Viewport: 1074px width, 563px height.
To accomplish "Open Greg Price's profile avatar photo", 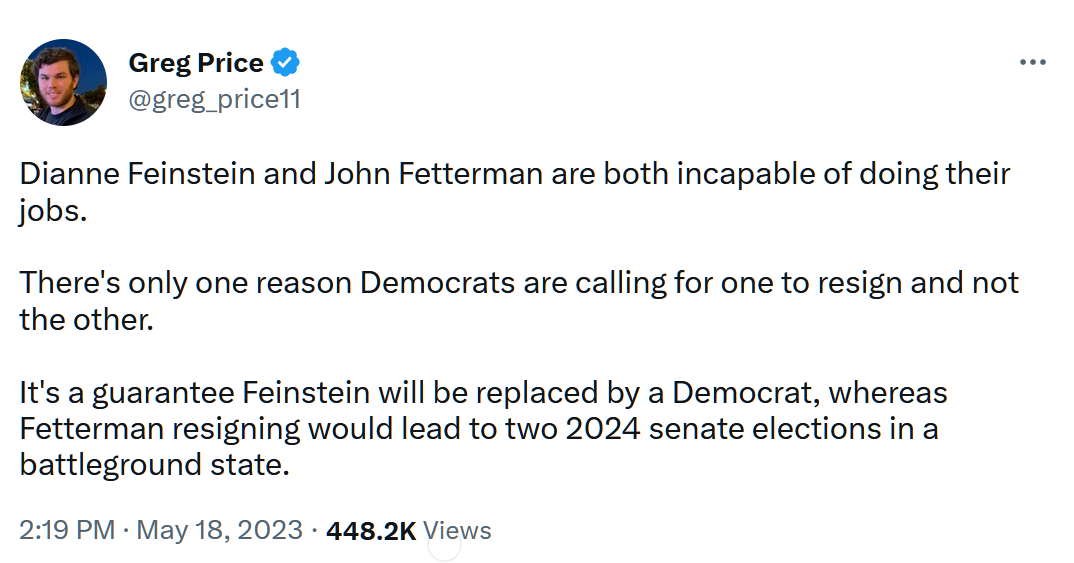I will (x=63, y=82).
